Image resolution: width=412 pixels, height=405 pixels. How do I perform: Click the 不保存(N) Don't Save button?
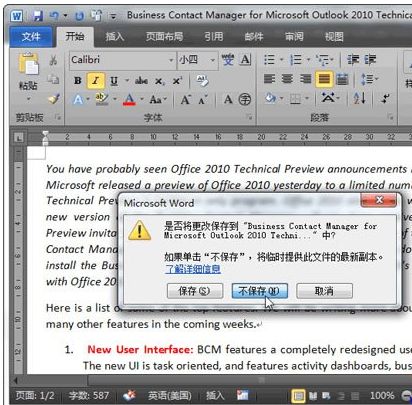point(259,291)
